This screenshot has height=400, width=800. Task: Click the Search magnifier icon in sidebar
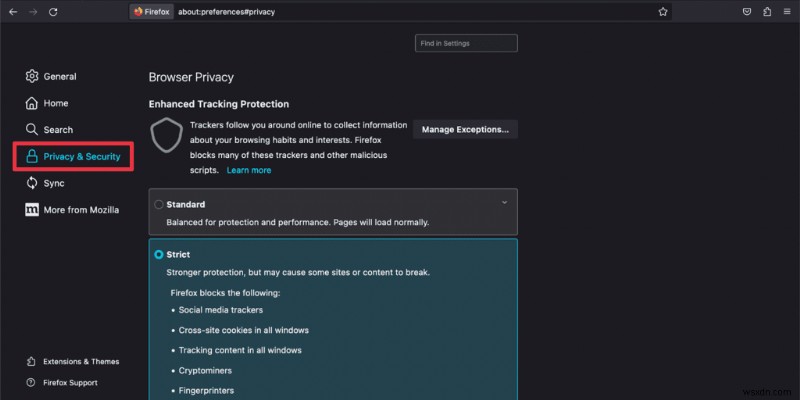32,130
